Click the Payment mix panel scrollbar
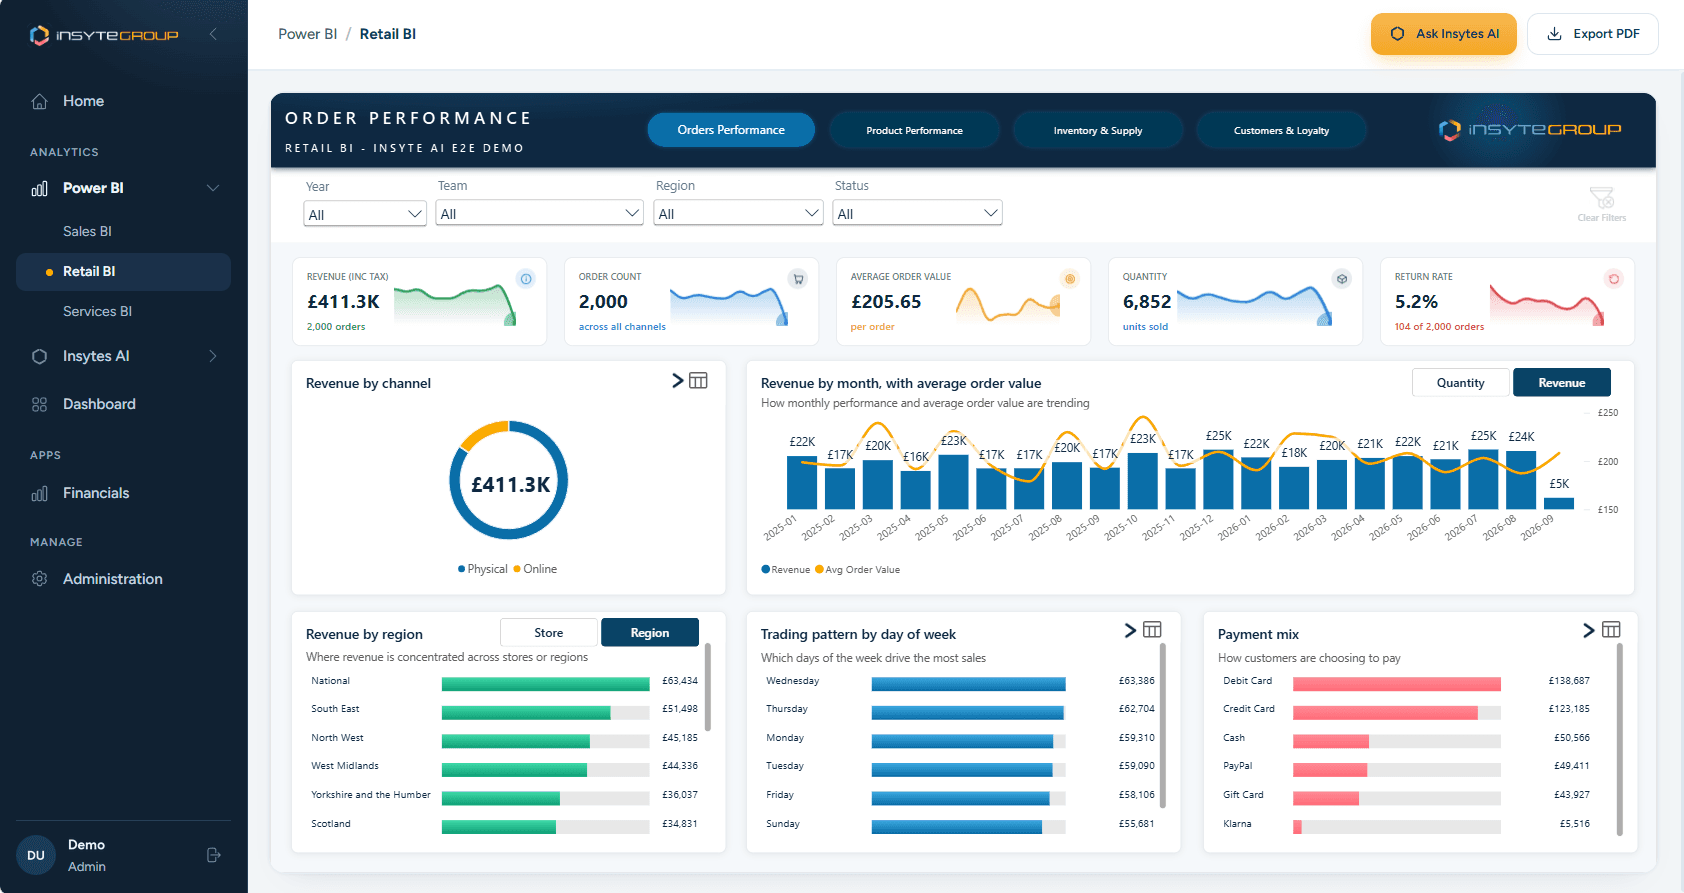The image size is (1684, 893). pos(1620,739)
